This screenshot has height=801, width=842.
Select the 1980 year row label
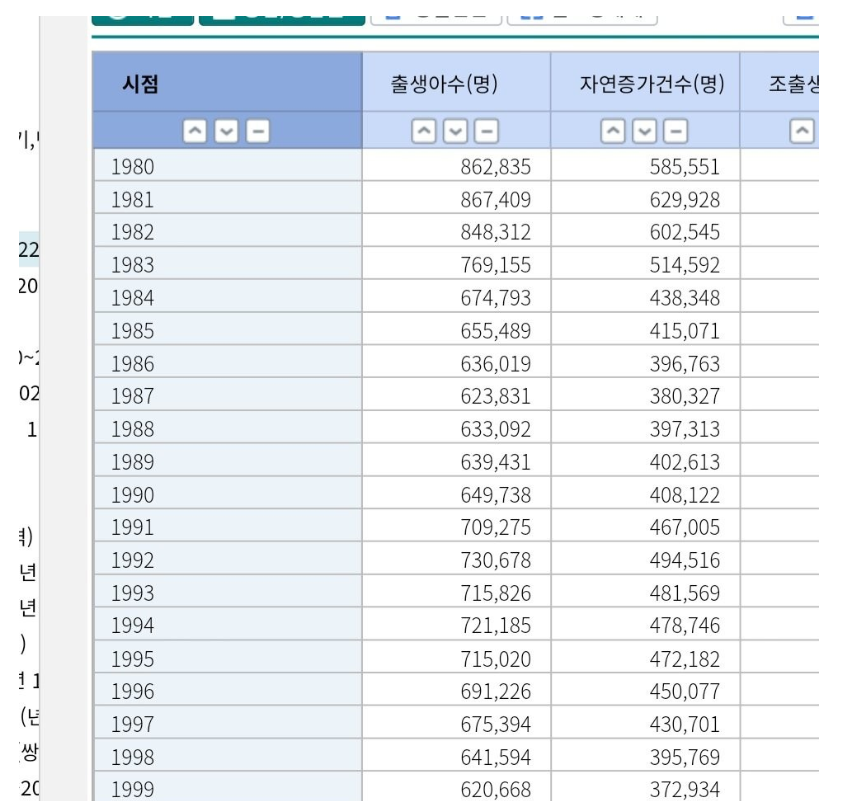click(x=133, y=167)
